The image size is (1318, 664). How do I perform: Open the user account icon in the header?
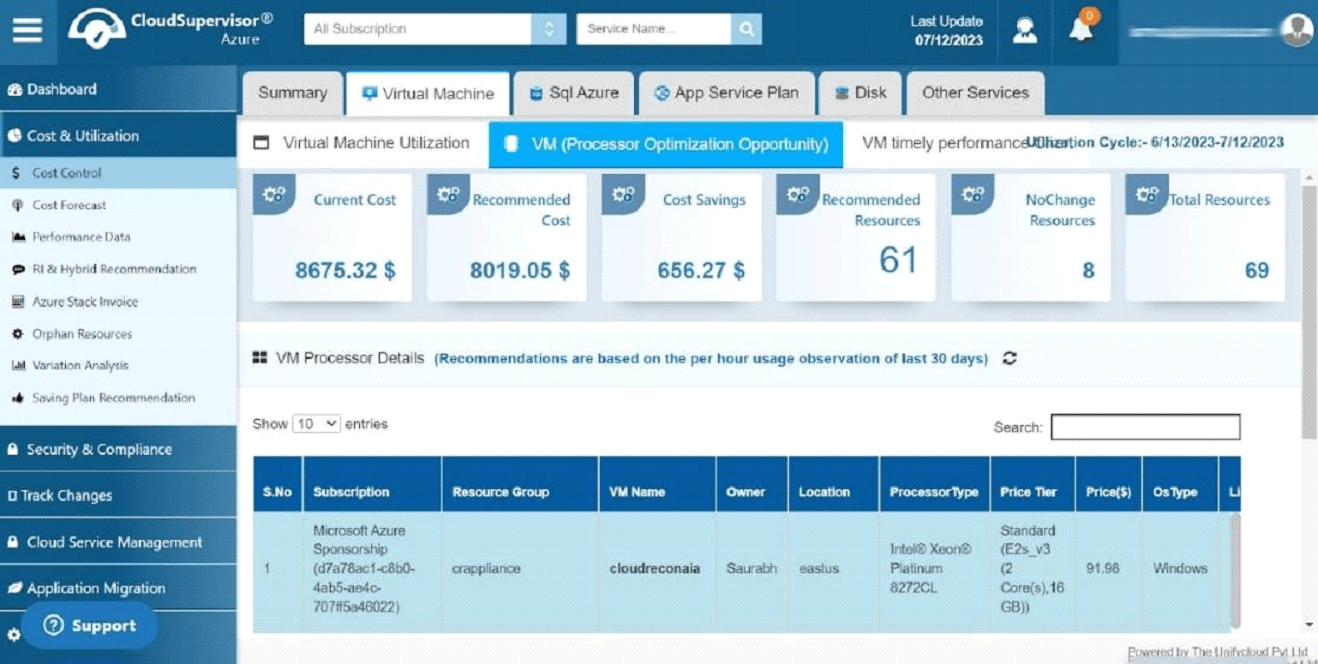[x=1025, y=30]
